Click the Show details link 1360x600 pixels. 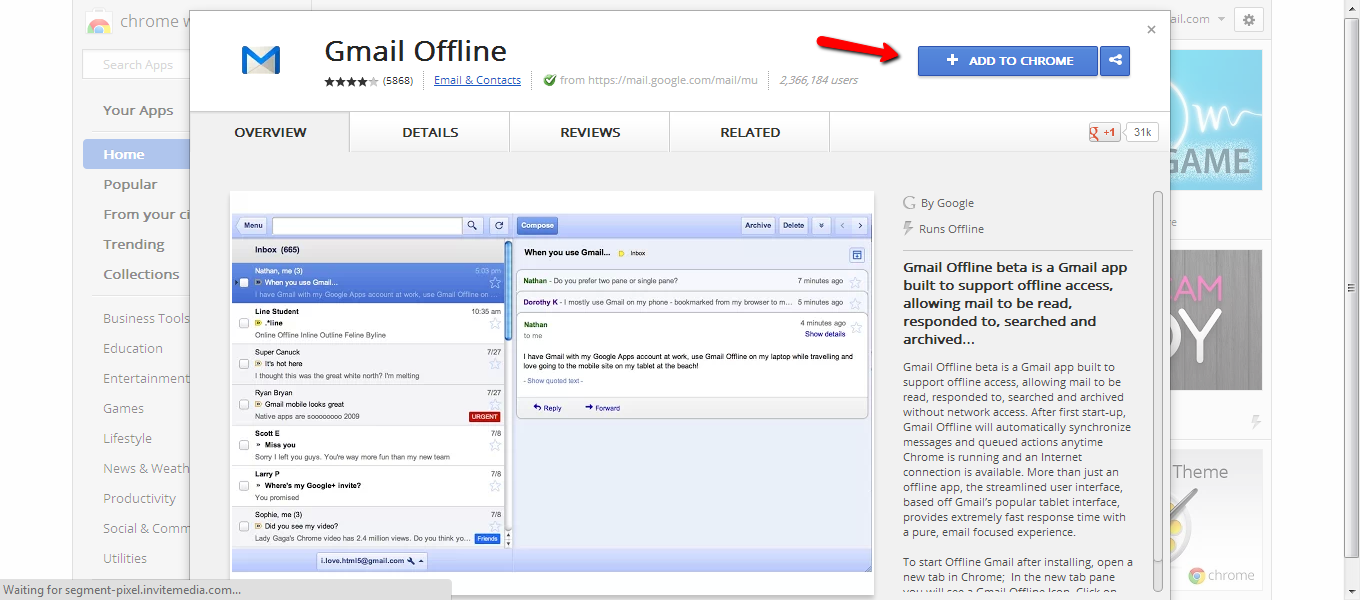point(825,334)
